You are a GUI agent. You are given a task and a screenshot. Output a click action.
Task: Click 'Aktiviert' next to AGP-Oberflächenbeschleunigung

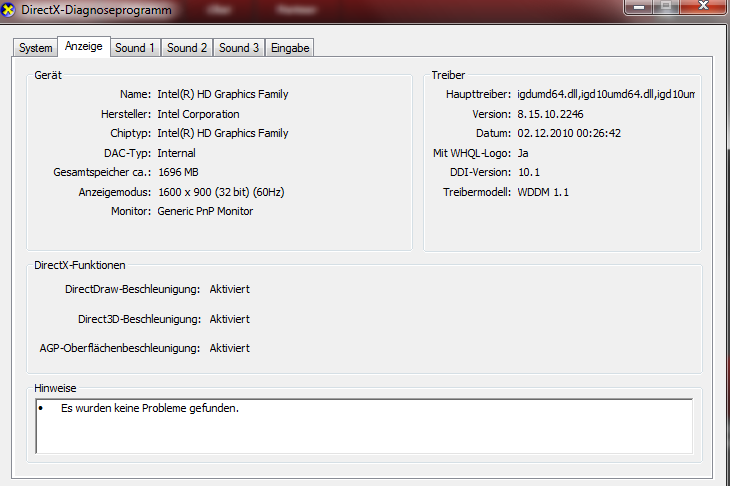tap(230, 348)
